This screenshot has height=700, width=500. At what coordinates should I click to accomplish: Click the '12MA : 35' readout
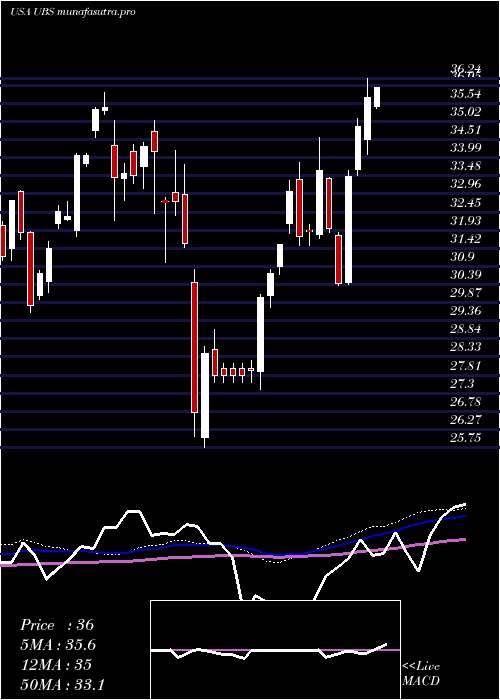tap(56, 665)
